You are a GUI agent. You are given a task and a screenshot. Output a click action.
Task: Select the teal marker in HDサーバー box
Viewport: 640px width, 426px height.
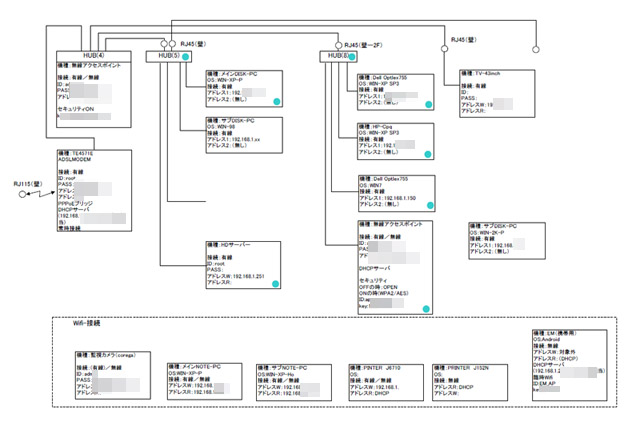[x=276, y=284]
